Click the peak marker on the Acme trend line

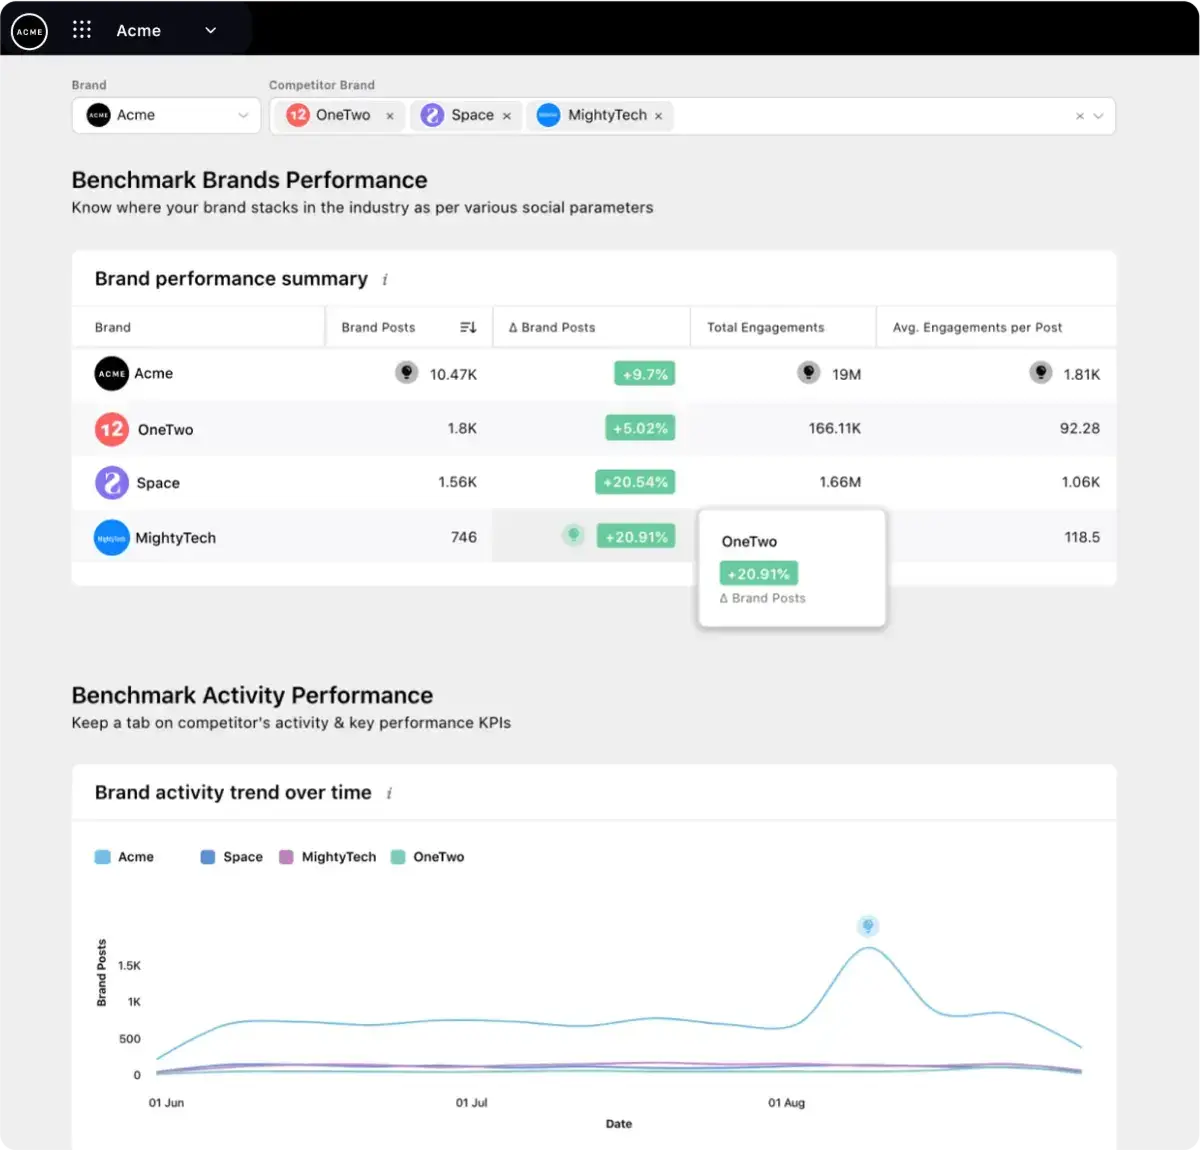click(x=868, y=926)
